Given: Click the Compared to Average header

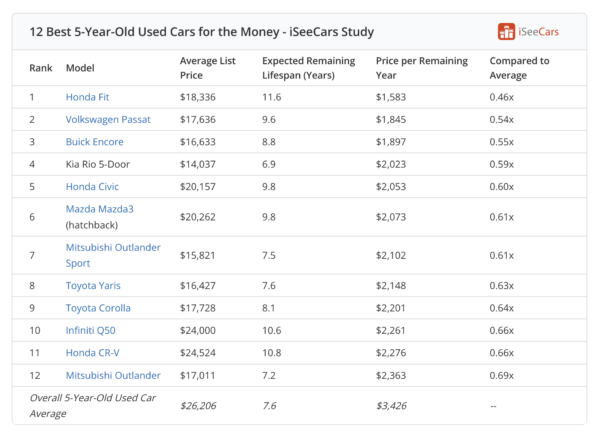Looking at the screenshot, I should pos(519,67).
